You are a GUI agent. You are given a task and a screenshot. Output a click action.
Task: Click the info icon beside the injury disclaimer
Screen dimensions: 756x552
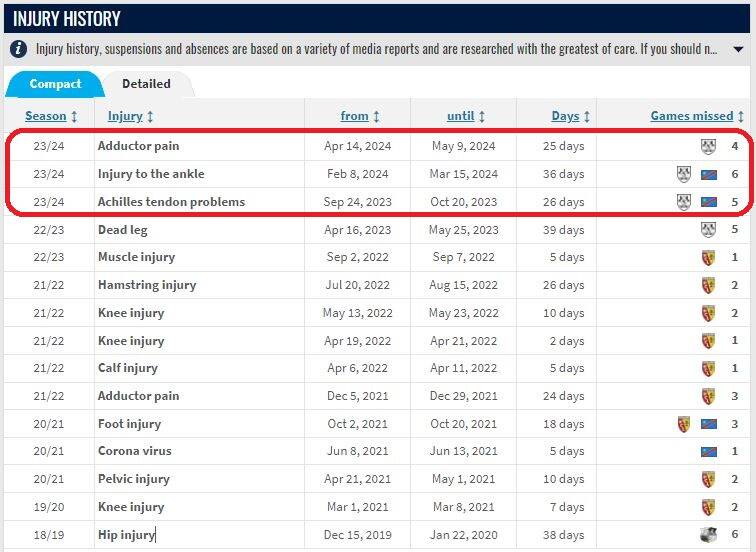pyautogui.click(x=18, y=48)
